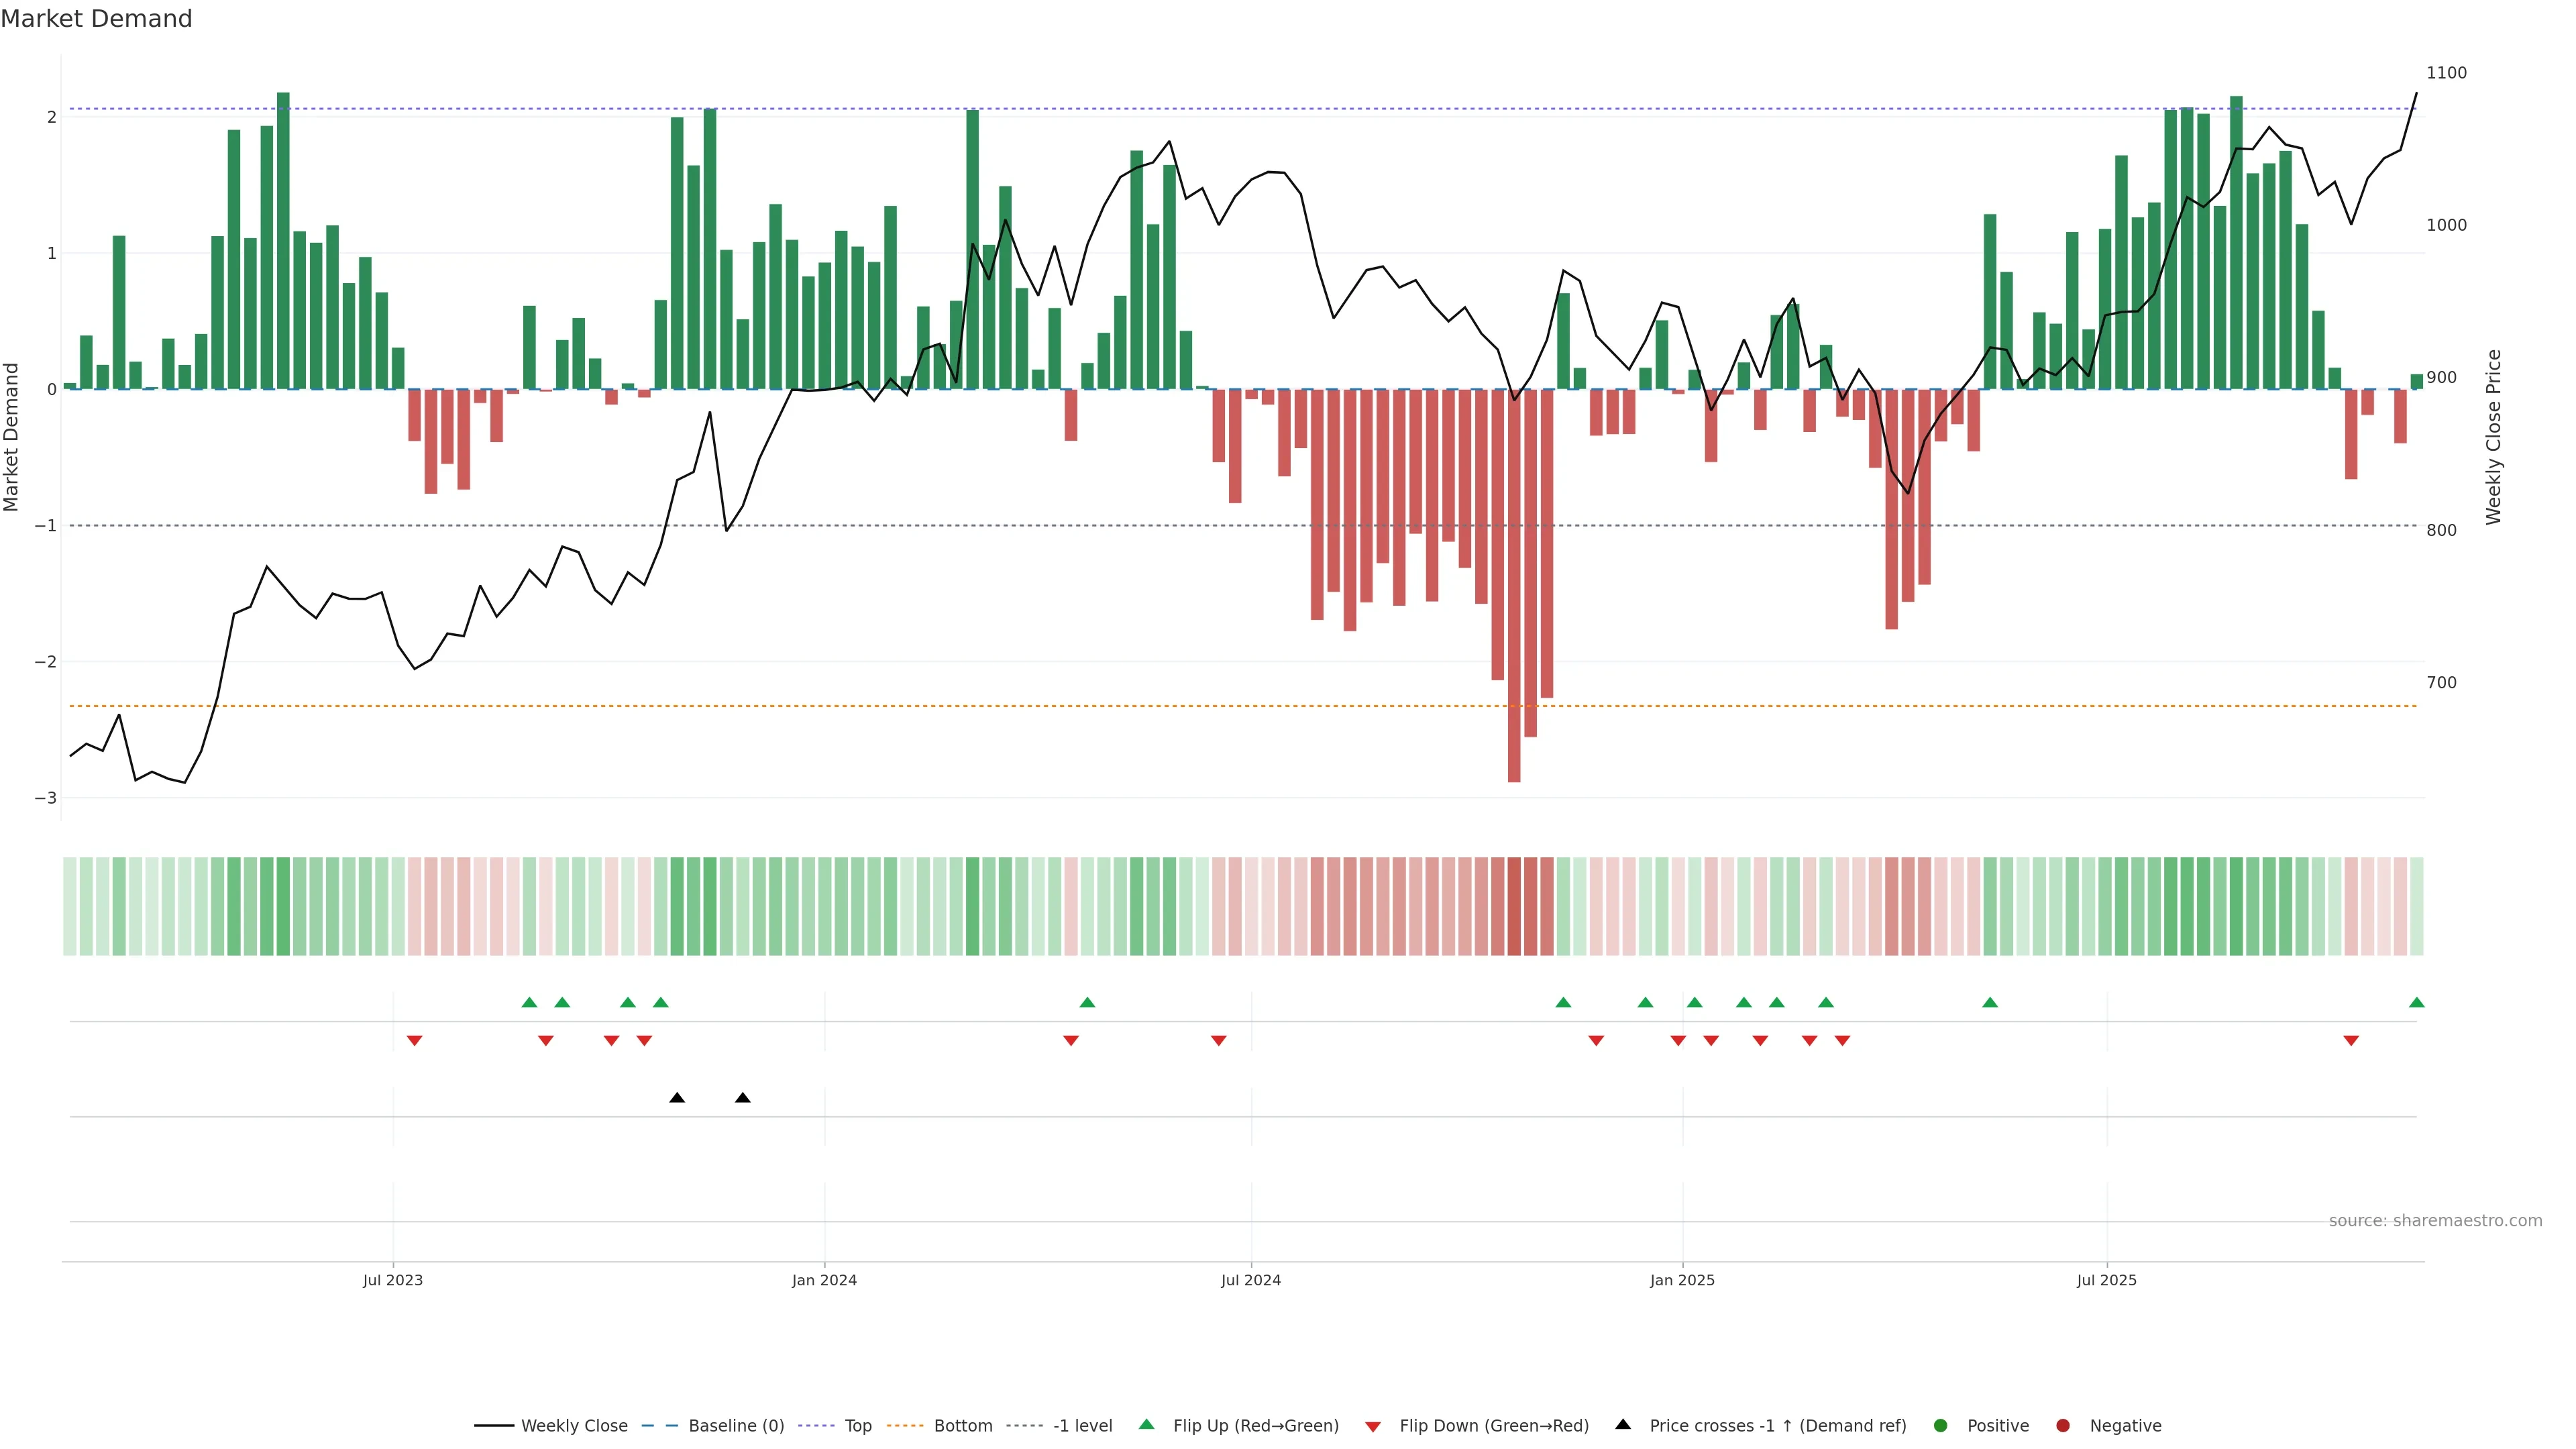Image resolution: width=2576 pixels, height=1449 pixels.
Task: Click the -1 level legend item
Action: (1082, 1426)
